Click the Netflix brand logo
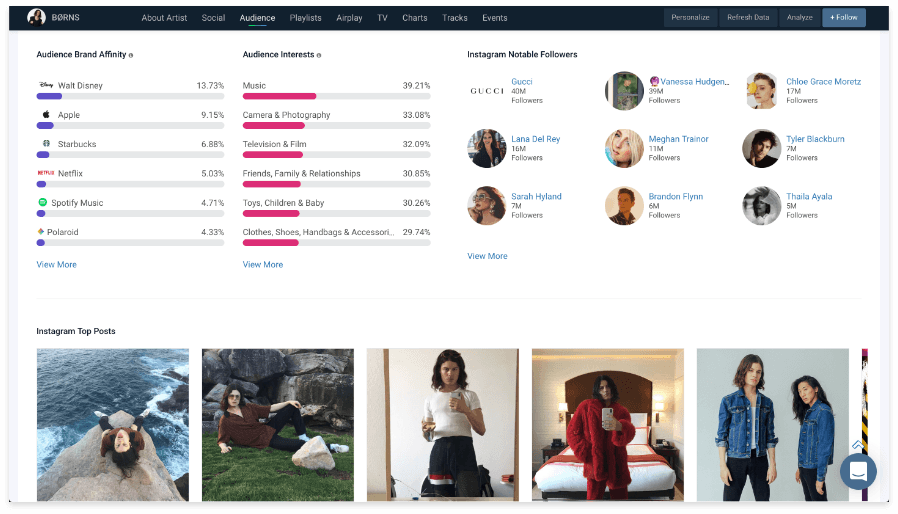This screenshot has width=898, height=514. coord(46,172)
